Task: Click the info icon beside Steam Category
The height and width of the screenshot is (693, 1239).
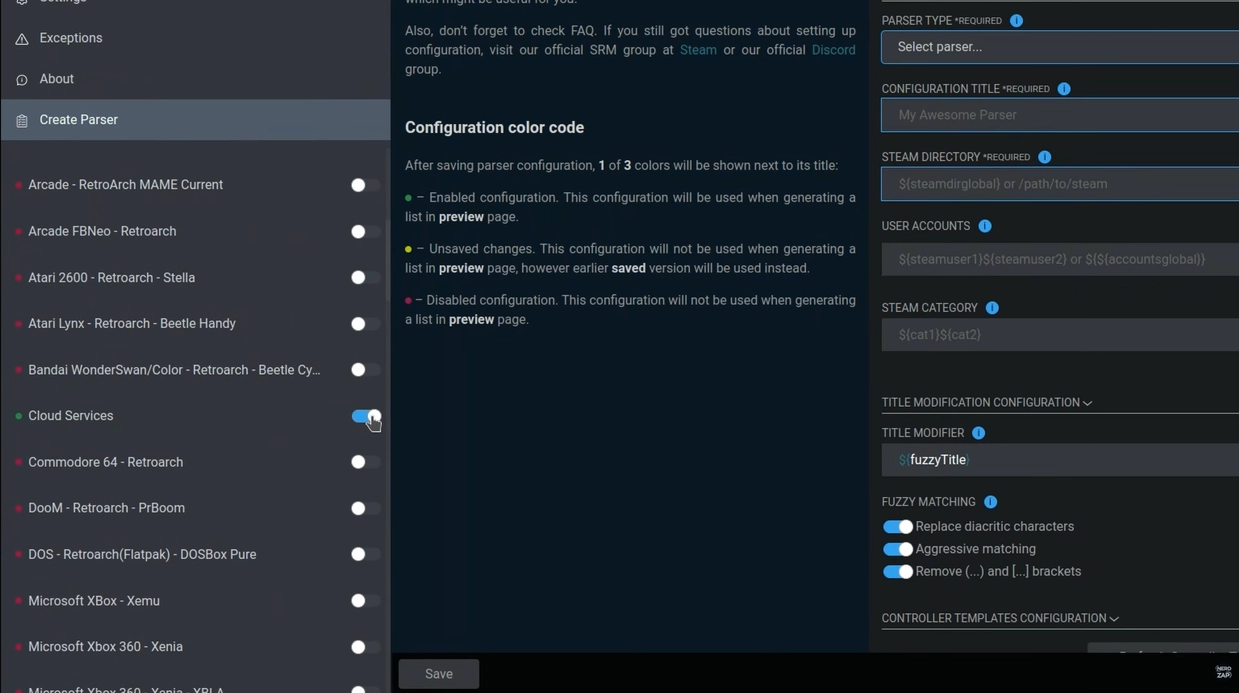Action: pyautogui.click(x=991, y=308)
